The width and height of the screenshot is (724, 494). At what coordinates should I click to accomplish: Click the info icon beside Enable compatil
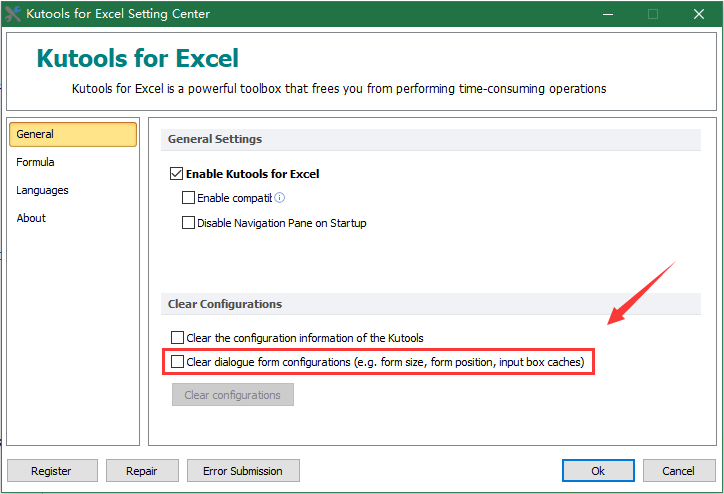pyautogui.click(x=280, y=198)
